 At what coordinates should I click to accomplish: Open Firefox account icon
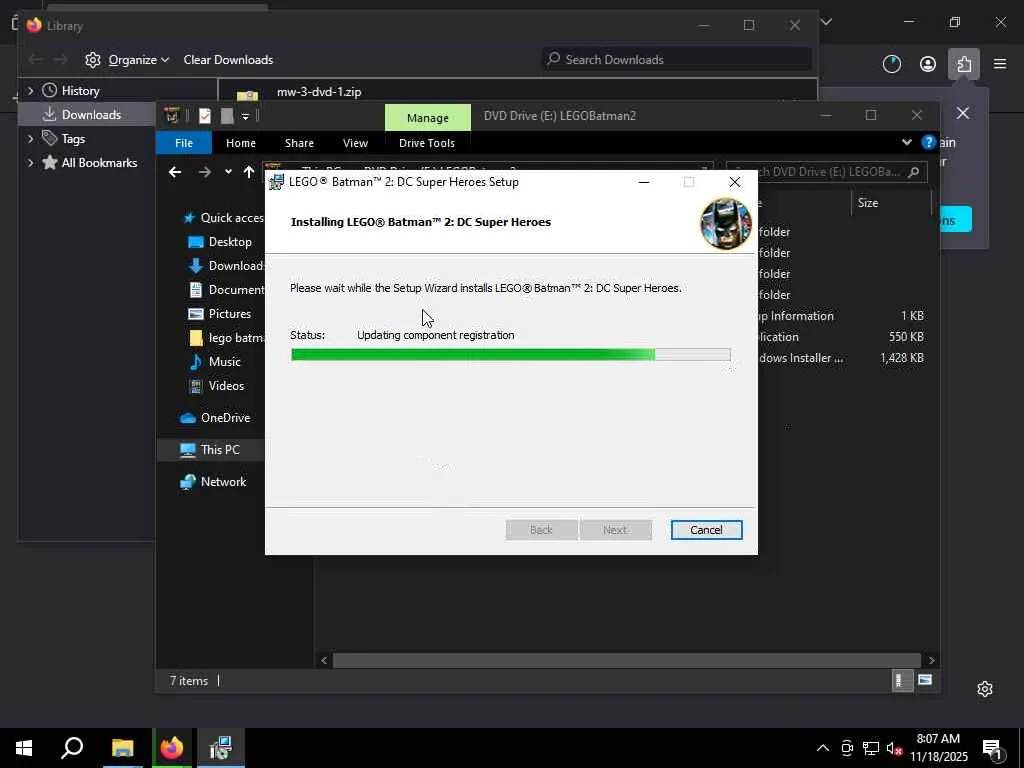(927, 64)
